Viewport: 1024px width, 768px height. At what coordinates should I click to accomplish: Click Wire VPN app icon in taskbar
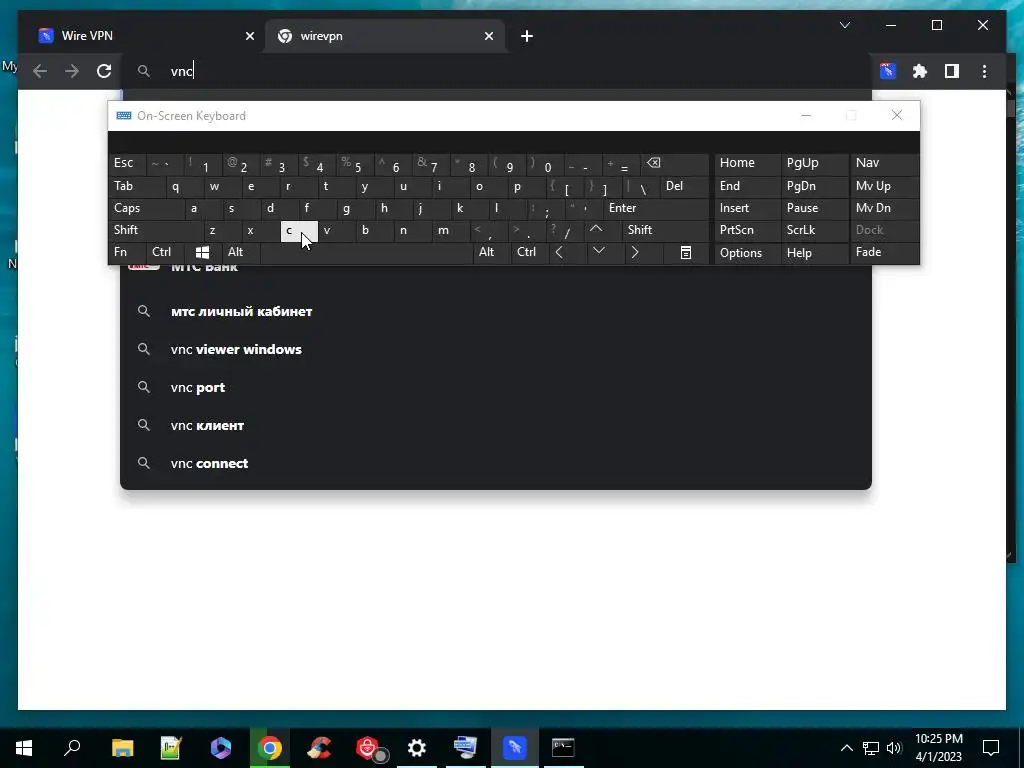point(515,748)
